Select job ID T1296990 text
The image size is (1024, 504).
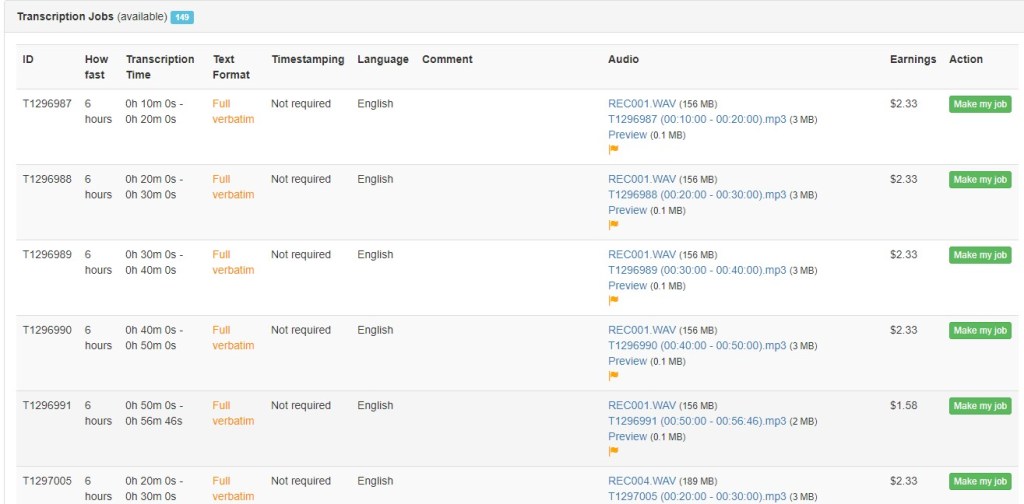(47, 330)
